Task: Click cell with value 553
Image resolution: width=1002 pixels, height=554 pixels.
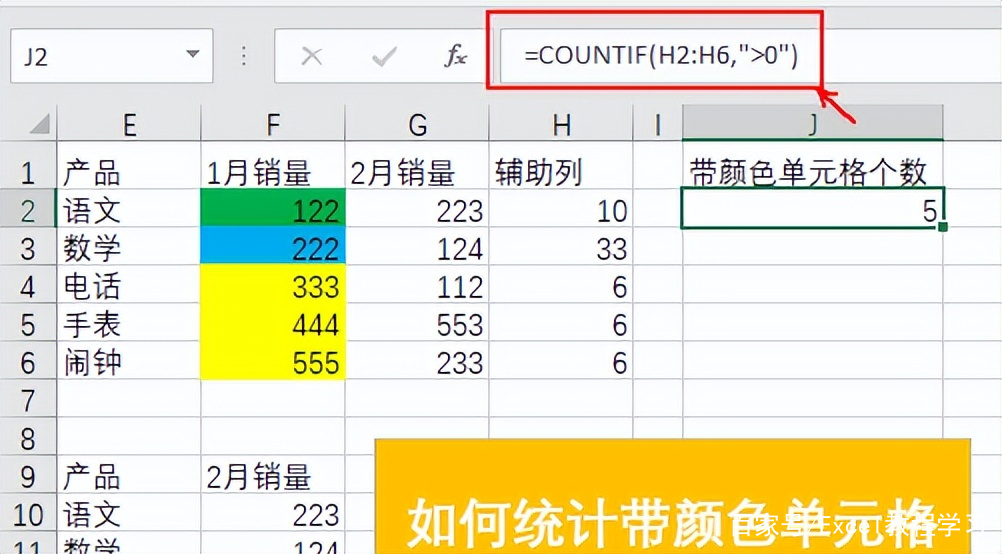Action: tap(417, 322)
